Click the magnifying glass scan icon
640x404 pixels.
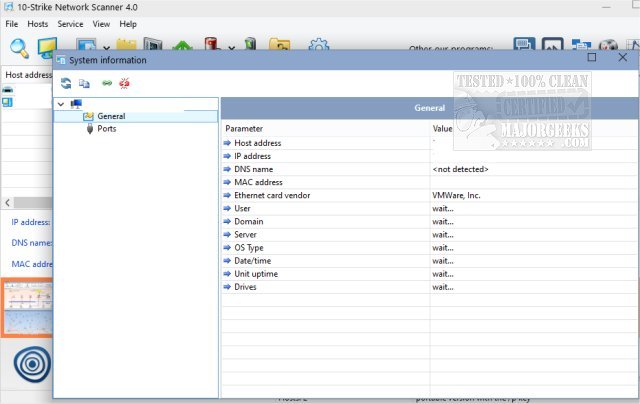click(x=19, y=47)
